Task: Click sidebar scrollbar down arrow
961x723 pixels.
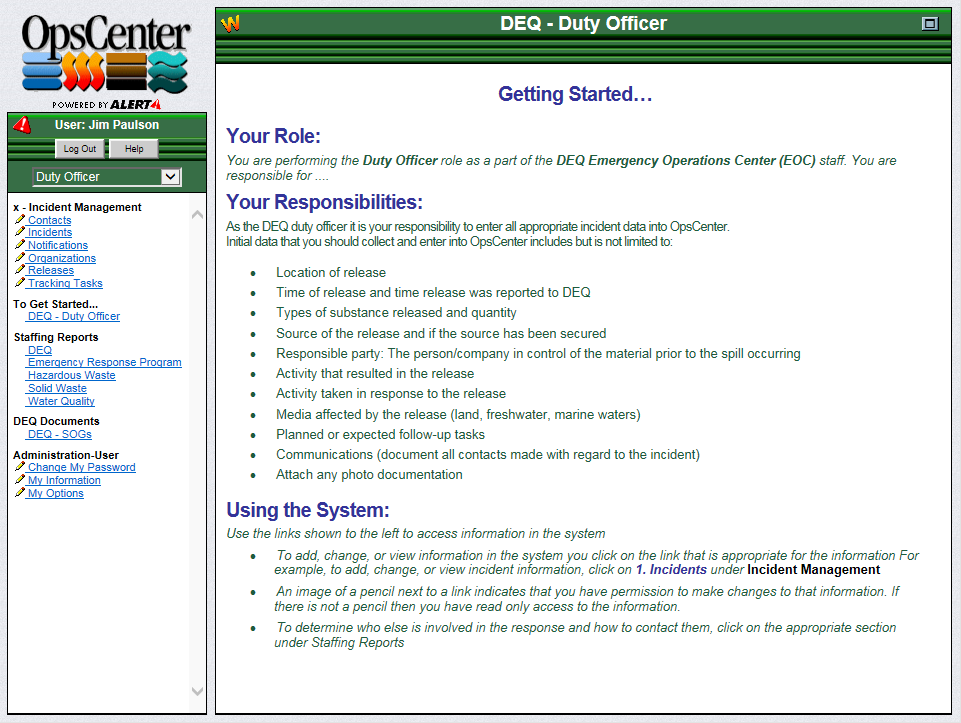Action: click(197, 691)
